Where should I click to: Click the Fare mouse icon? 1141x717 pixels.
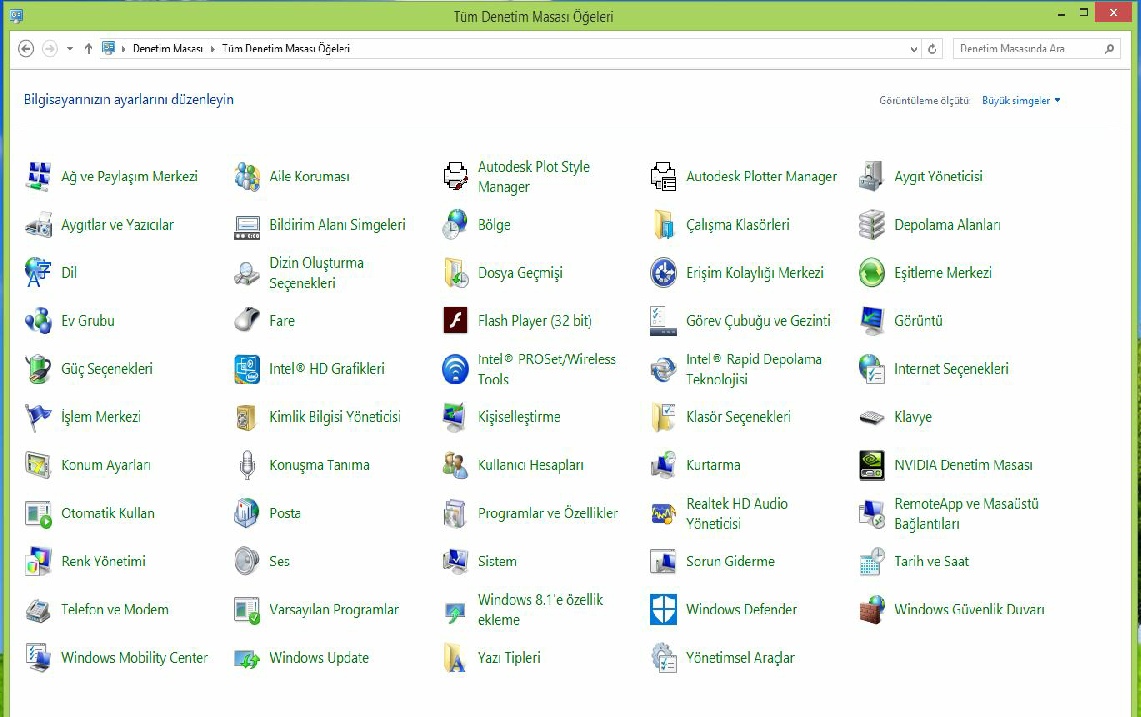[x=247, y=321]
